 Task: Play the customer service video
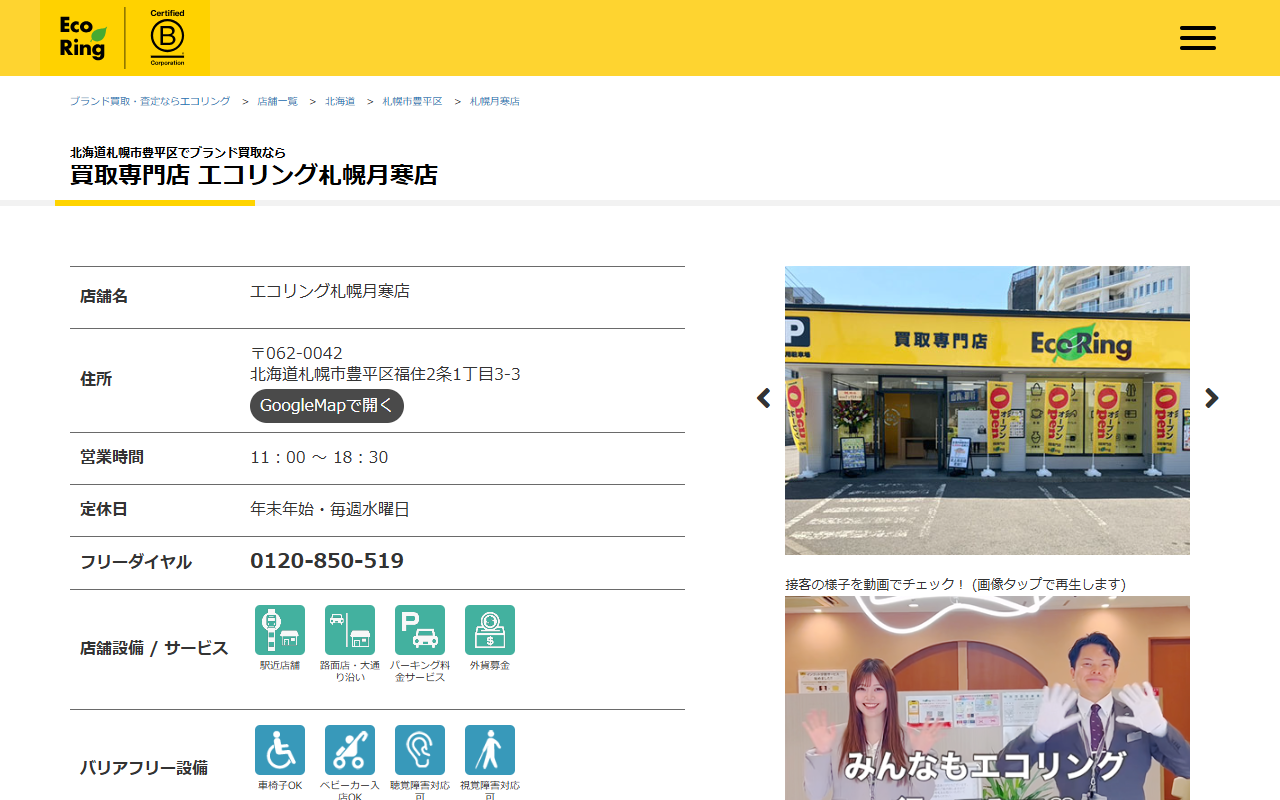(987, 698)
